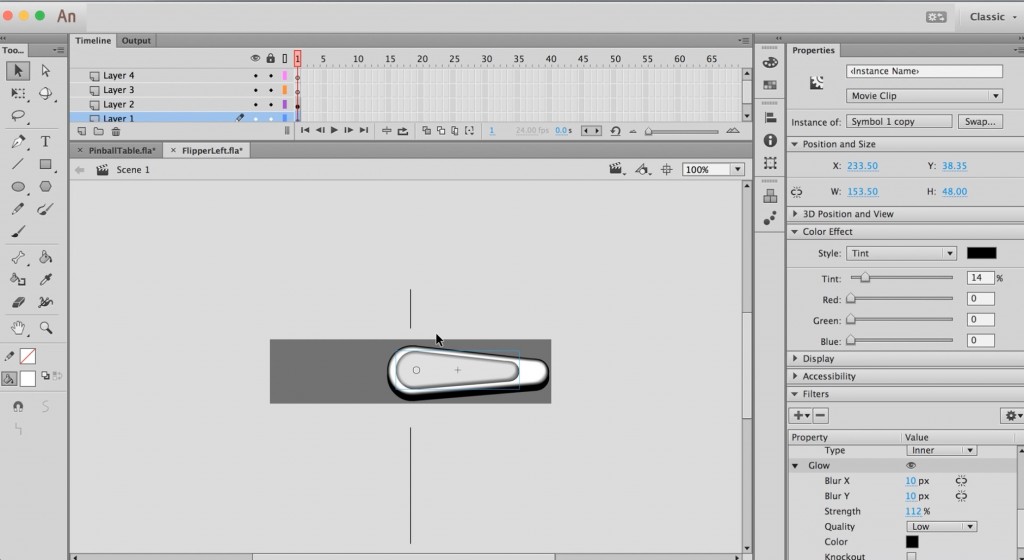This screenshot has width=1024, height=560.
Task: Click the Play button in timeline
Action: [334, 131]
